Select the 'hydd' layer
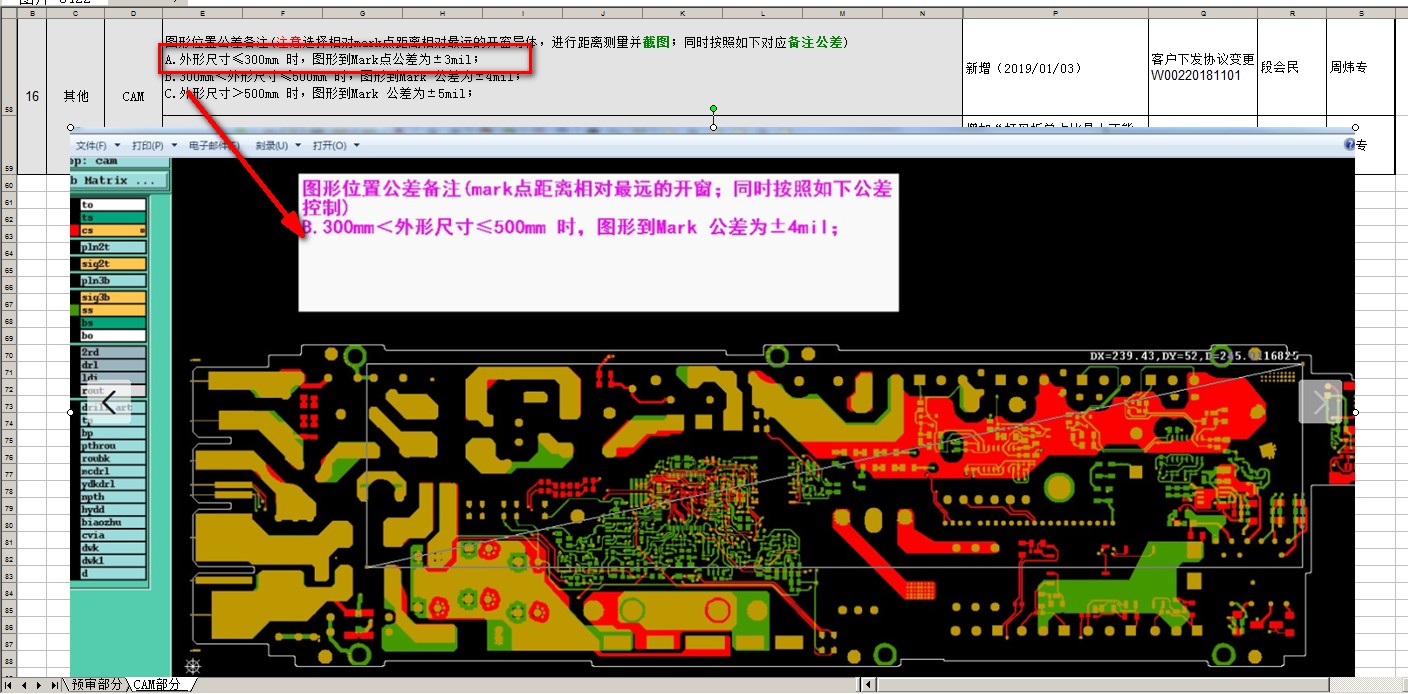The image size is (1408, 694). coord(113,509)
